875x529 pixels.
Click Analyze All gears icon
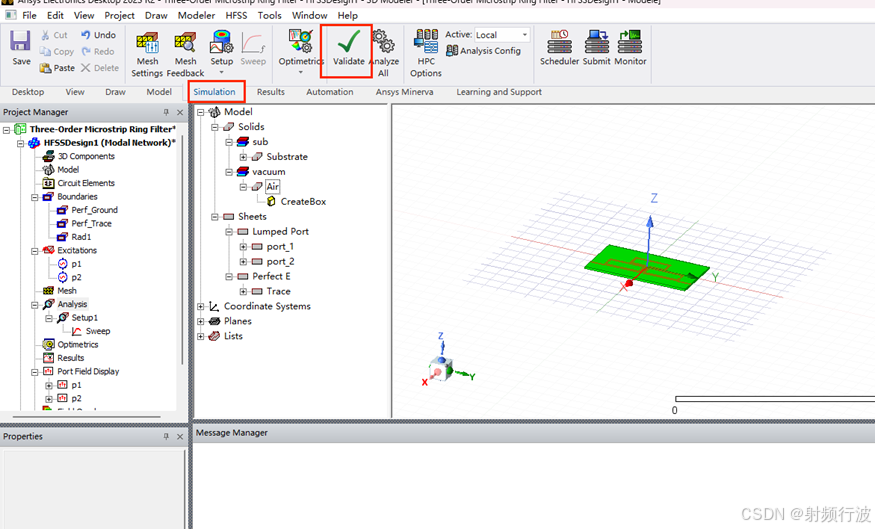coord(383,42)
